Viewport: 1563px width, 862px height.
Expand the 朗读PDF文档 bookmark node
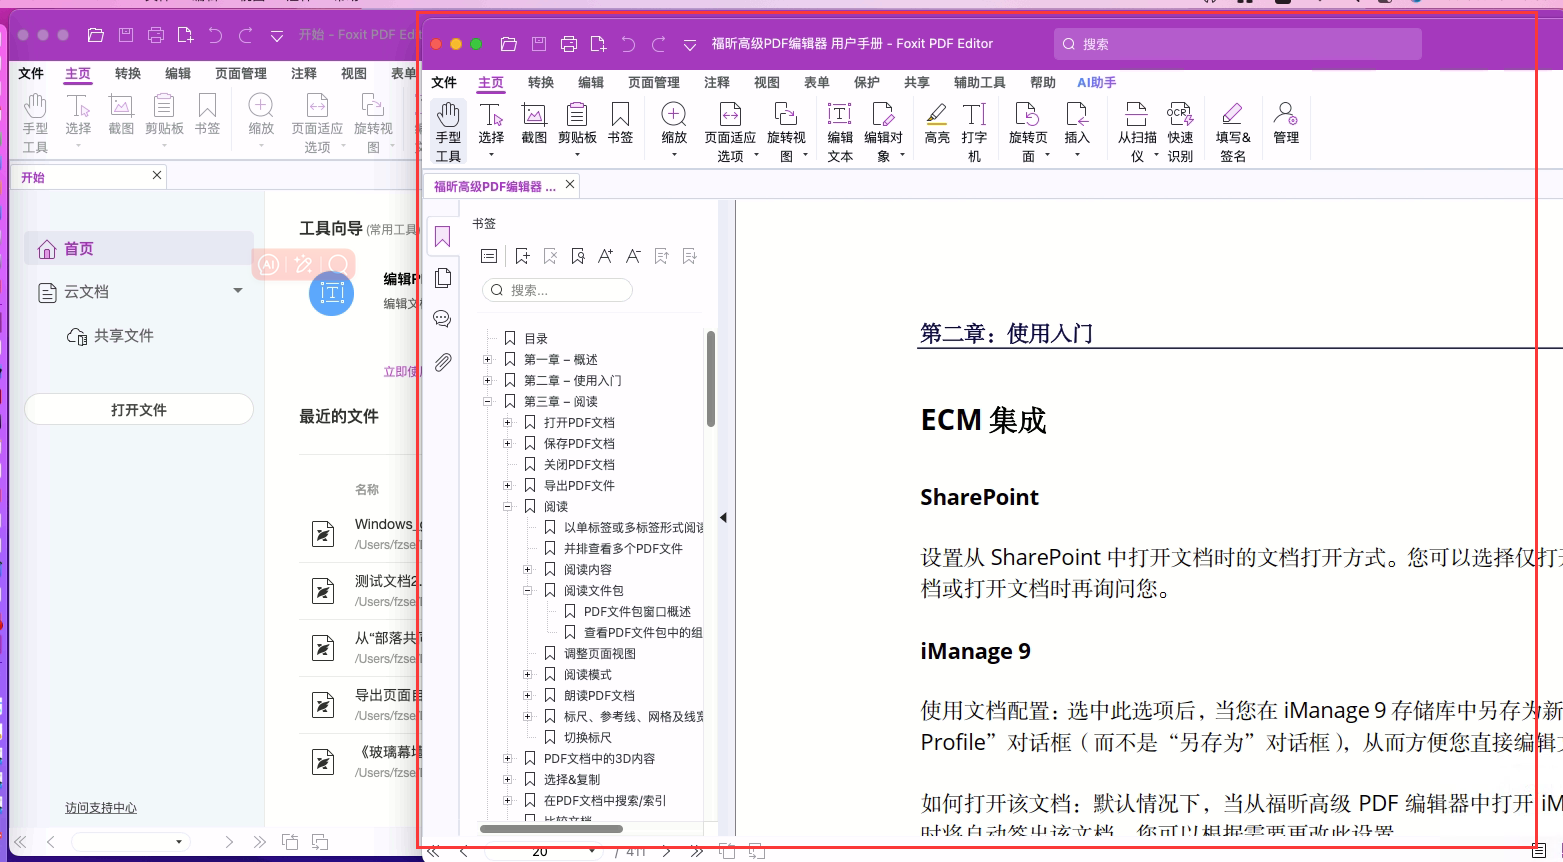click(x=528, y=695)
